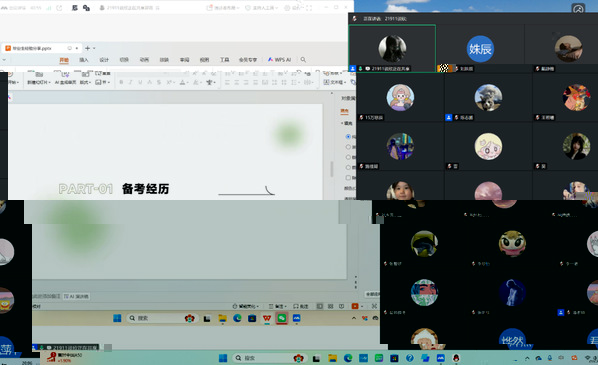Select participant tile with 姝辰 avatar

(x=480, y=48)
